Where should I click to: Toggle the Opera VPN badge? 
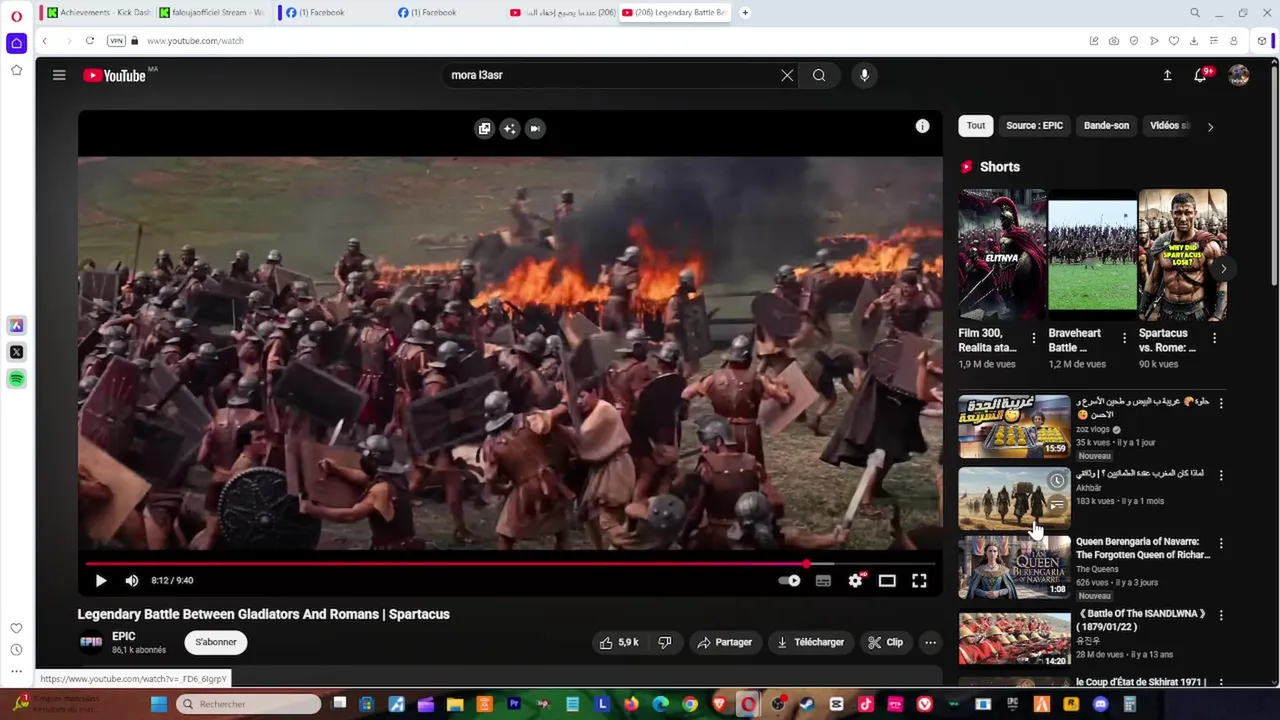pos(116,41)
